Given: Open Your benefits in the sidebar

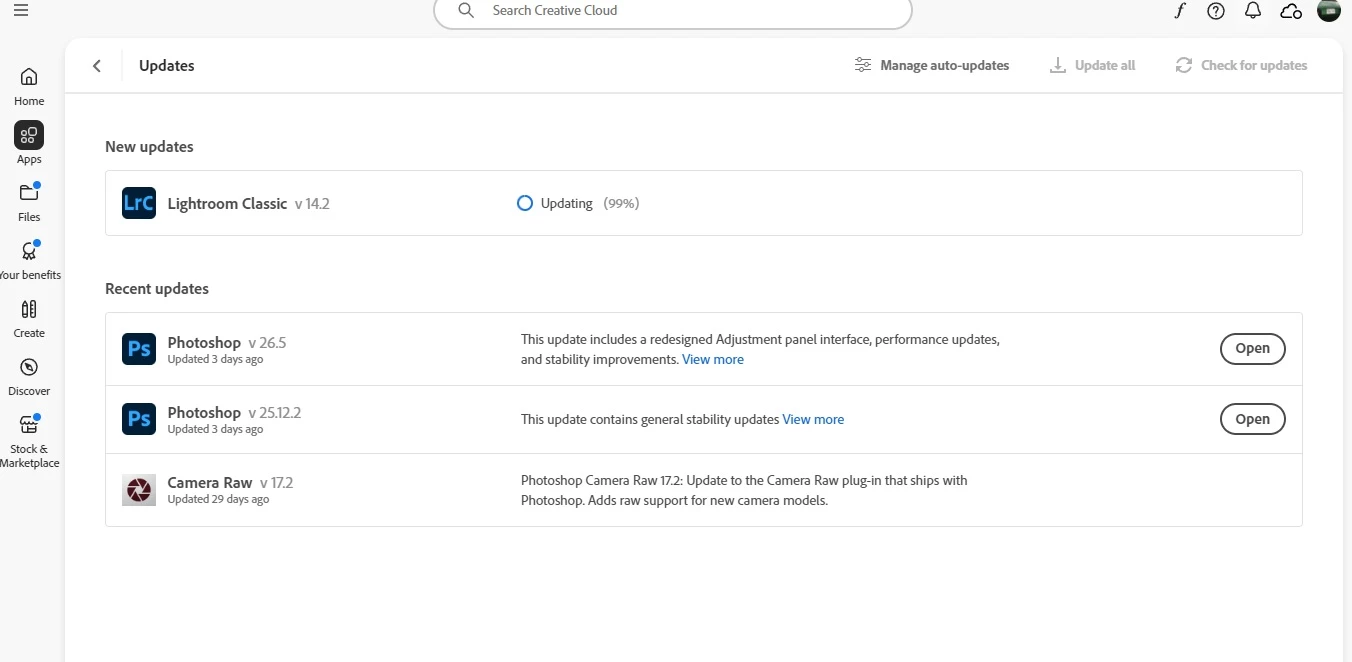Looking at the screenshot, I should click(29, 260).
